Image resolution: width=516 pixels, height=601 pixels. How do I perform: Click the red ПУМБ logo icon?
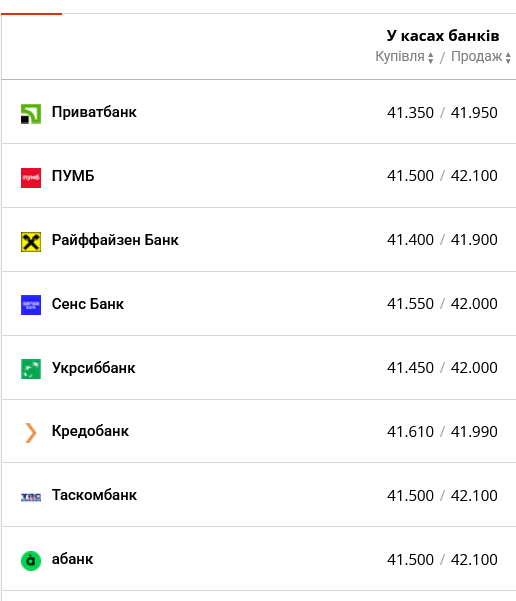31,178
